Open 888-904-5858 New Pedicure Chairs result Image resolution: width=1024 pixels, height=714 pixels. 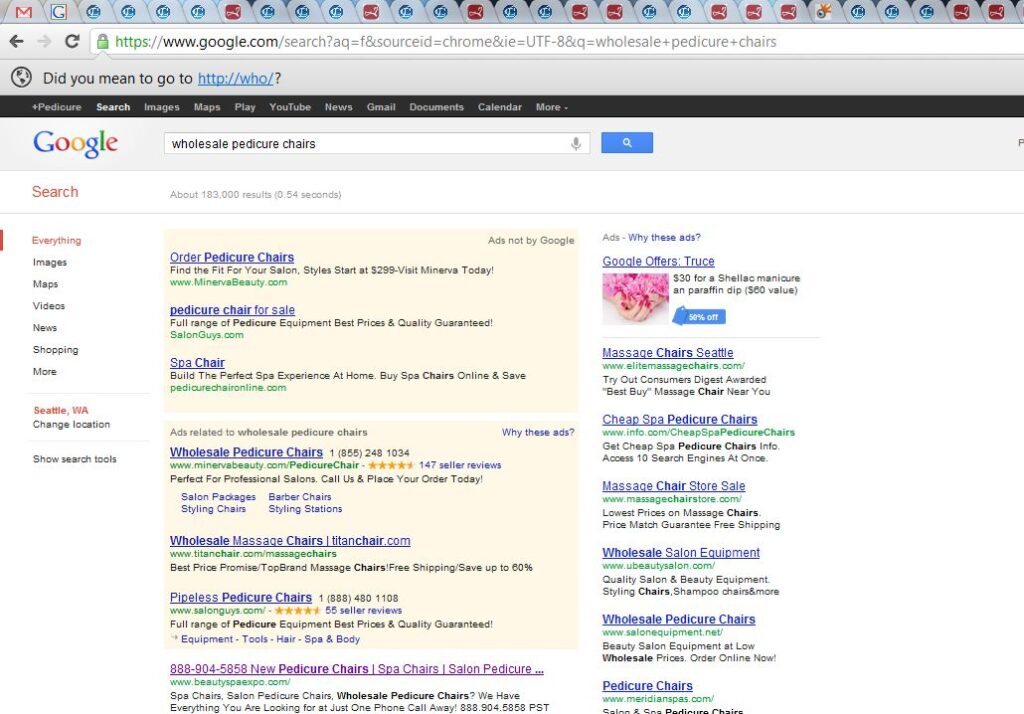coord(357,669)
